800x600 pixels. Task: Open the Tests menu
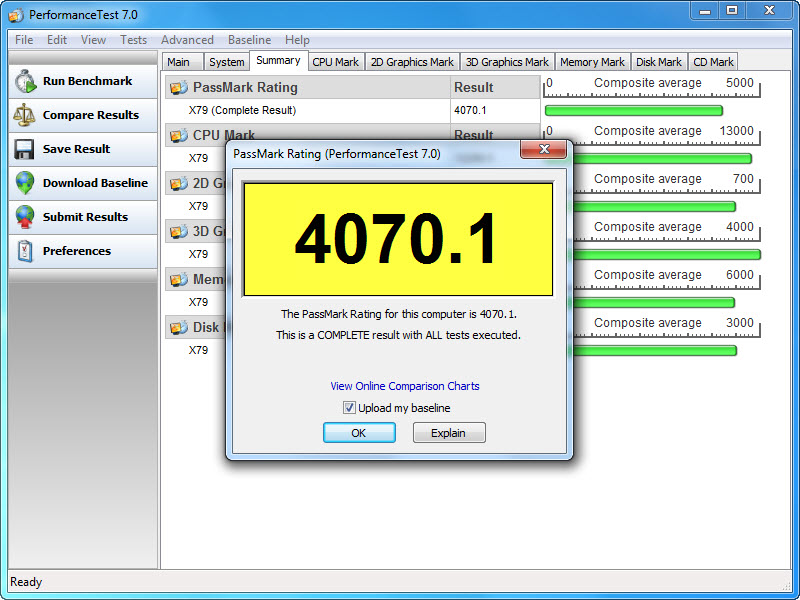[x=133, y=40]
